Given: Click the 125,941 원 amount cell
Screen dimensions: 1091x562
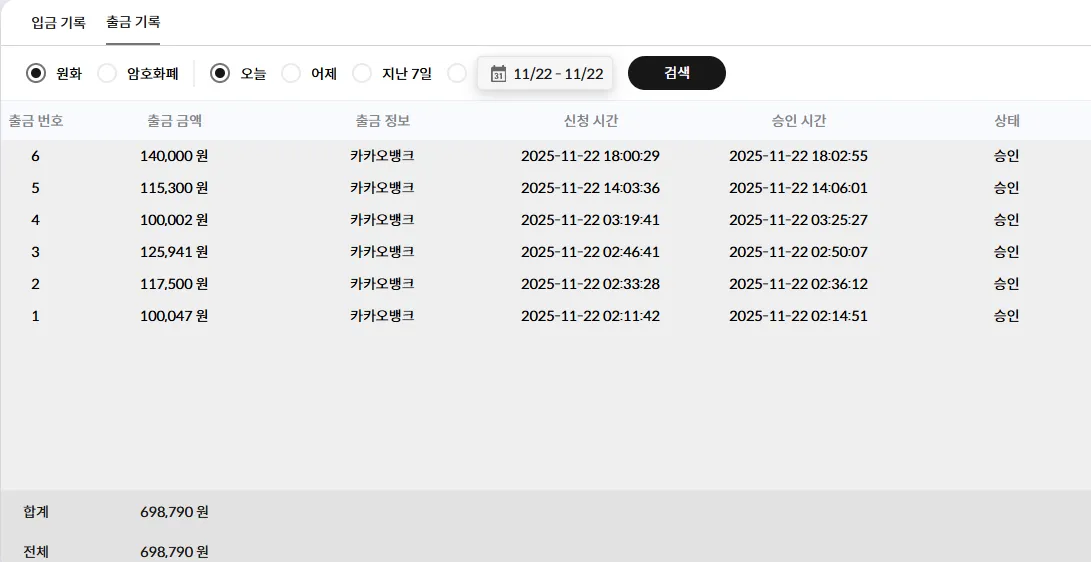Looking at the screenshot, I should 174,252.
